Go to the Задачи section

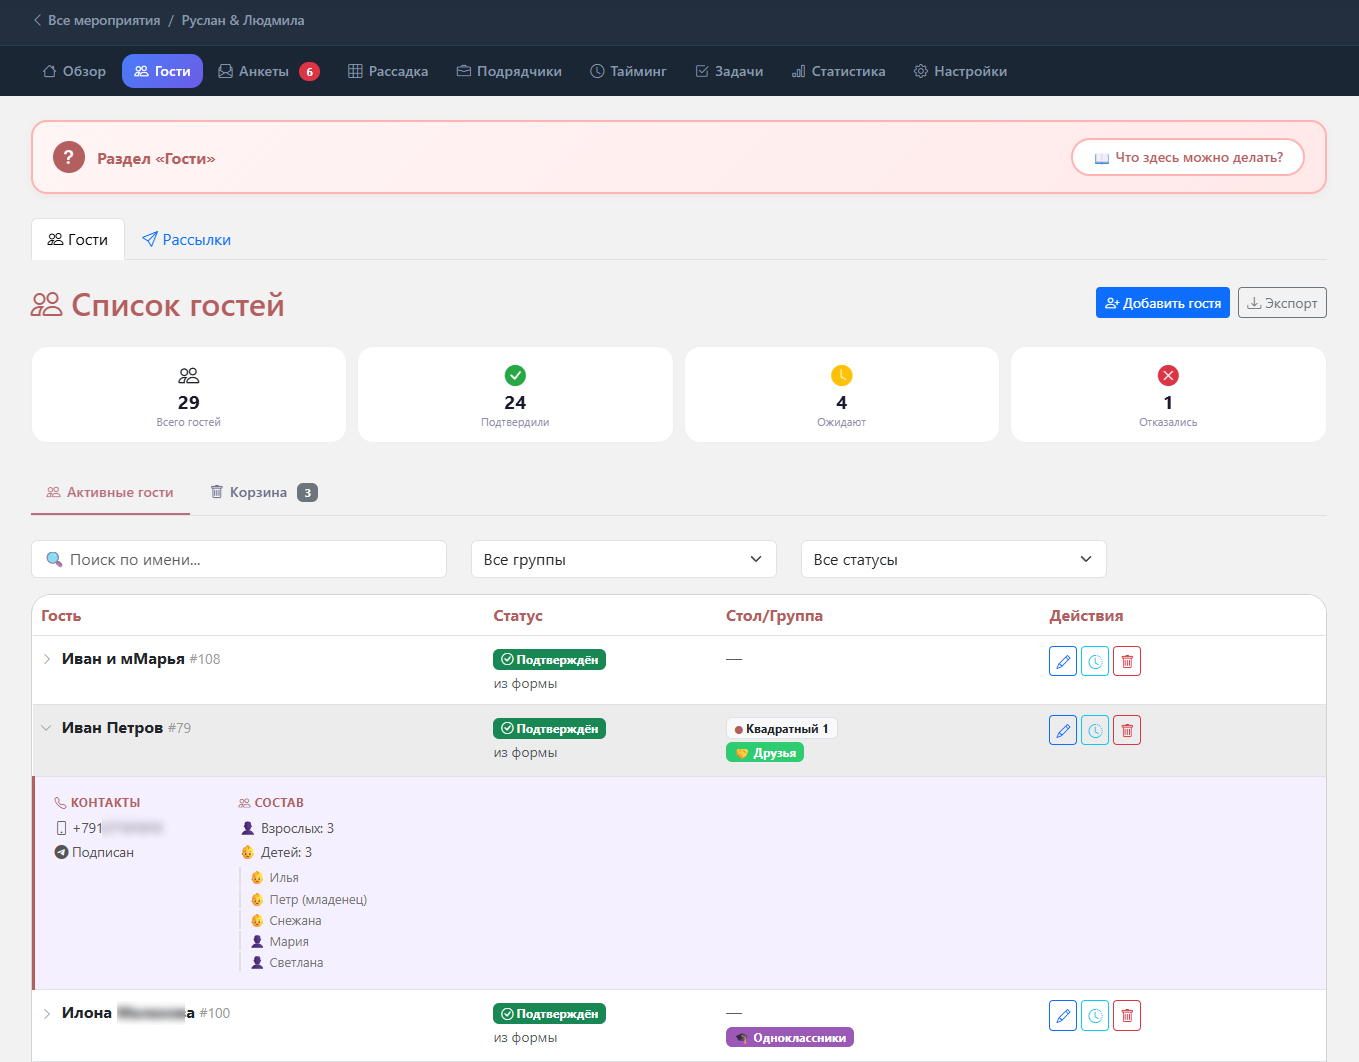click(x=729, y=71)
